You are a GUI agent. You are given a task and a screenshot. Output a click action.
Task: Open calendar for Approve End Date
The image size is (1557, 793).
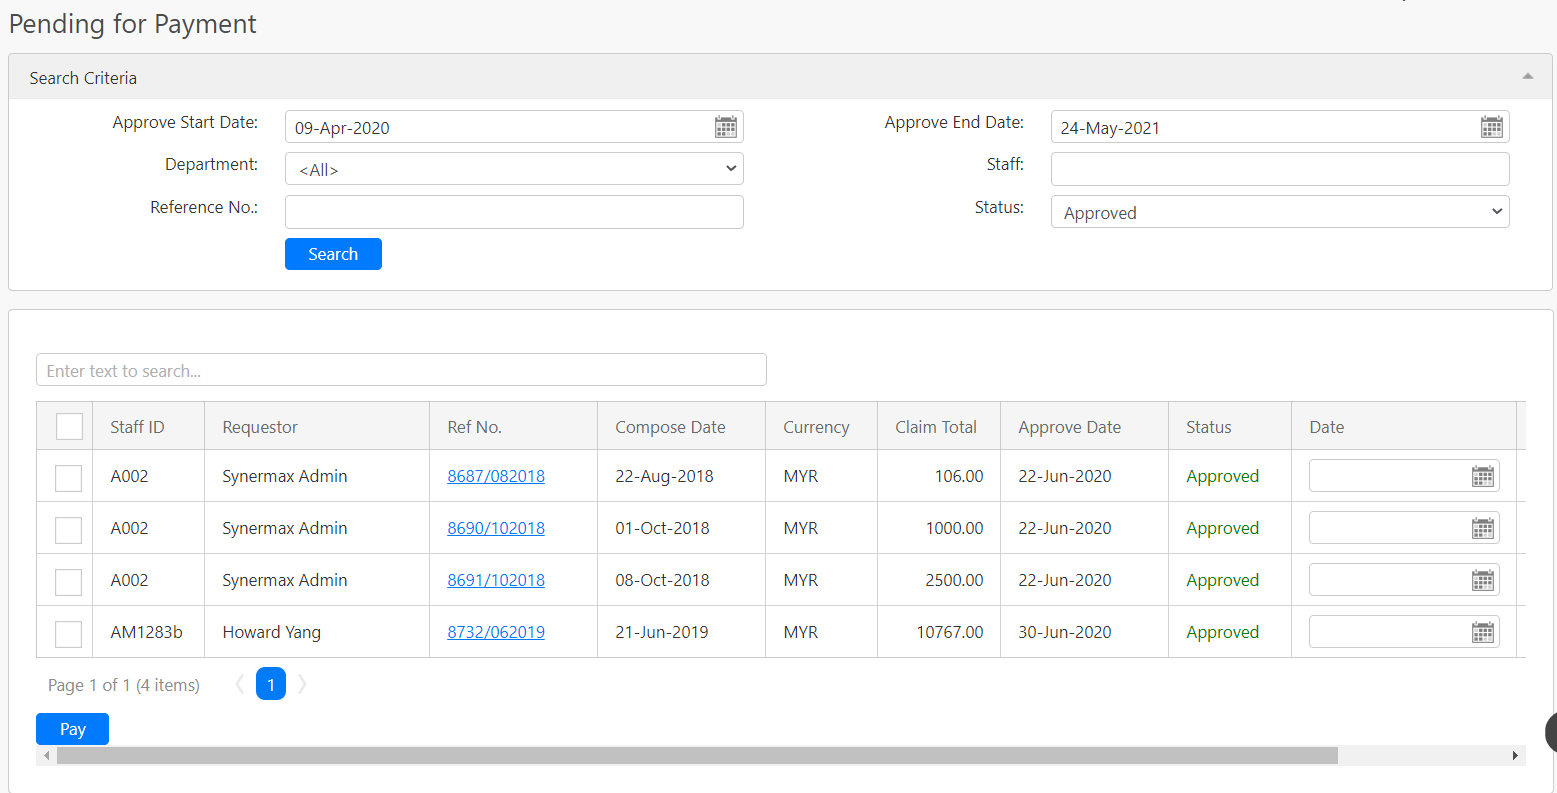[1492, 127]
